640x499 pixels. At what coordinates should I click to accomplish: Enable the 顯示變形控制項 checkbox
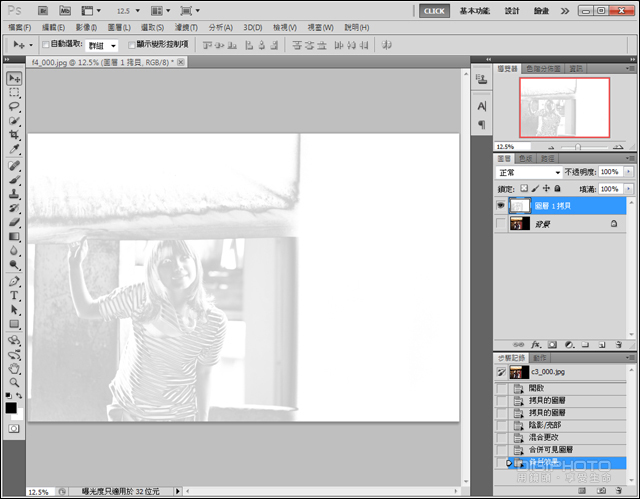click(x=131, y=45)
